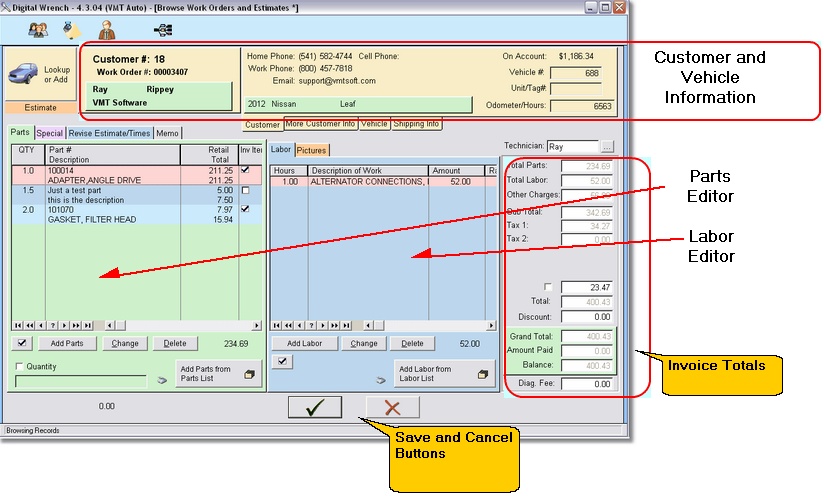Go to next page in parts navigator
Viewport: 824px width, 496px height.
point(76,326)
